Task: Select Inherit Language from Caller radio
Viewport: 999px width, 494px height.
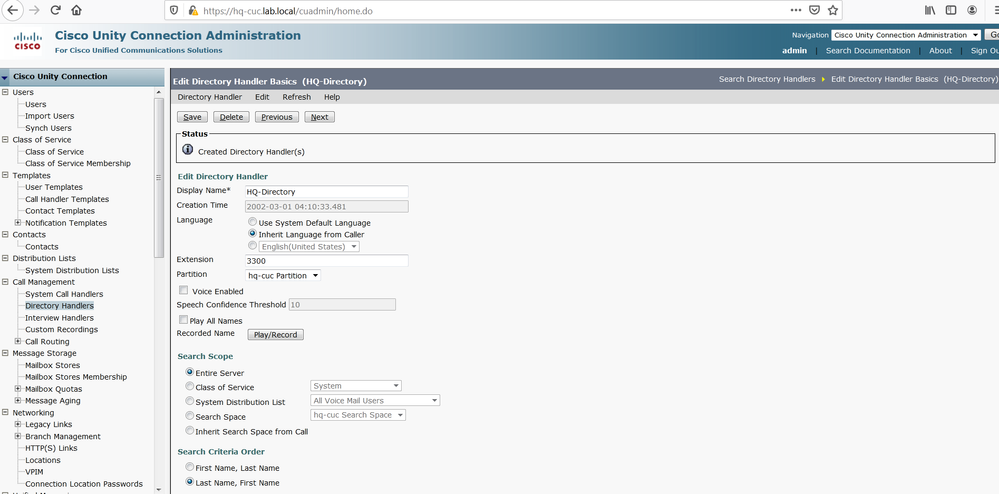Action: 252,234
